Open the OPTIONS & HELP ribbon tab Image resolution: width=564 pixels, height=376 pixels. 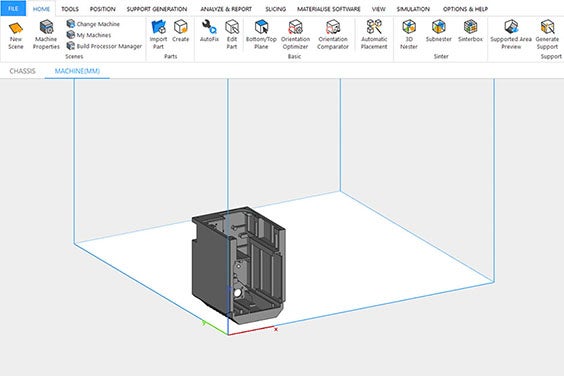tap(465, 9)
